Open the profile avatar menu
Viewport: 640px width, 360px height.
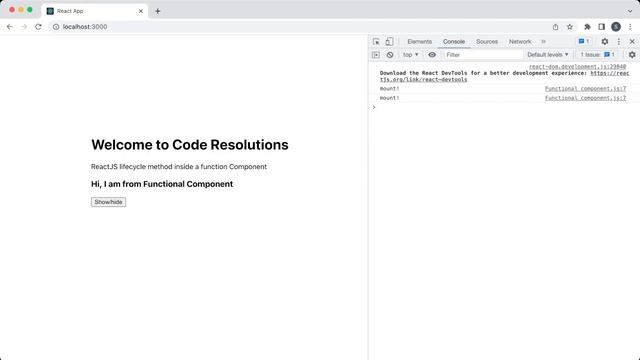click(x=616, y=27)
